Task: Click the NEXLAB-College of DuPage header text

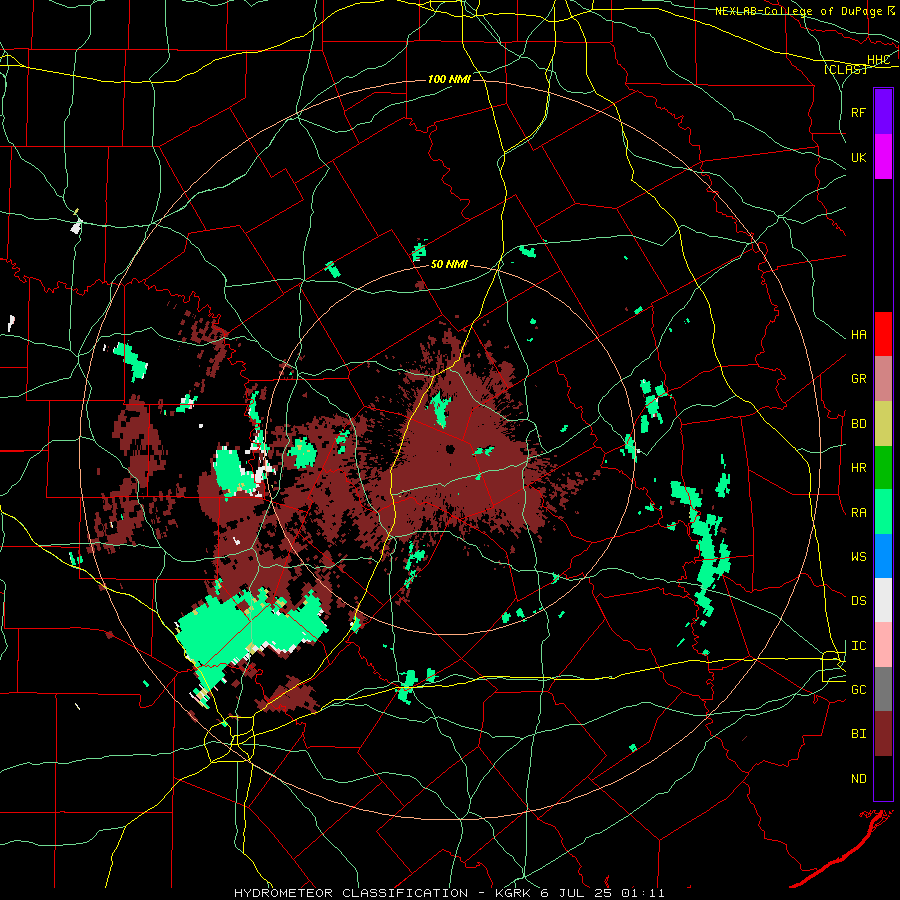Action: (x=799, y=11)
